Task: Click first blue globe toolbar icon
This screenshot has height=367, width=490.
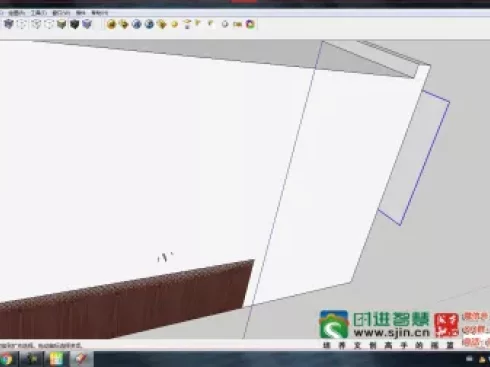Action: click(137, 24)
